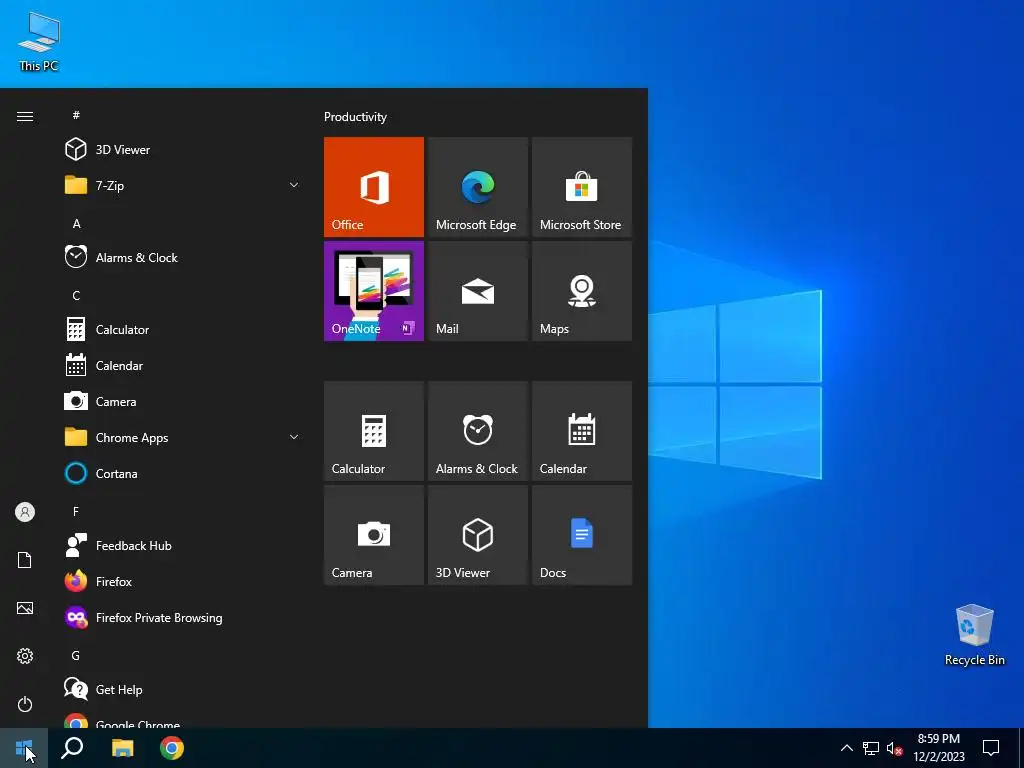Open taskbar Search magnifier
The image size is (1024, 768).
pos(72,748)
